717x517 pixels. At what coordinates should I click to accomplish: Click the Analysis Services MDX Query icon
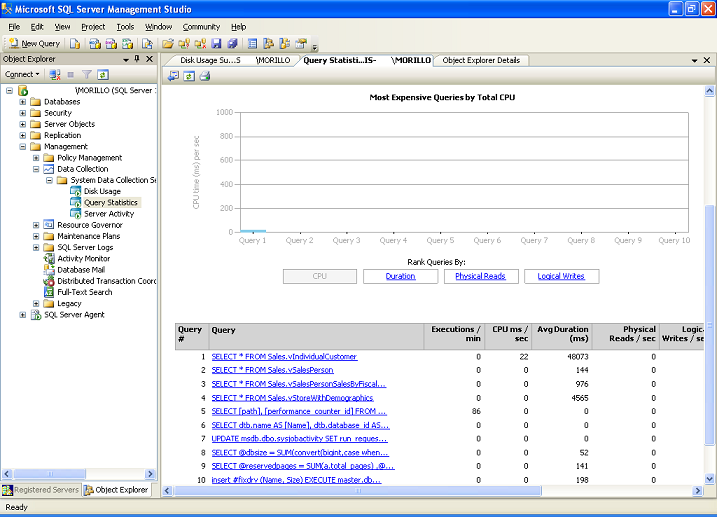coord(95,43)
